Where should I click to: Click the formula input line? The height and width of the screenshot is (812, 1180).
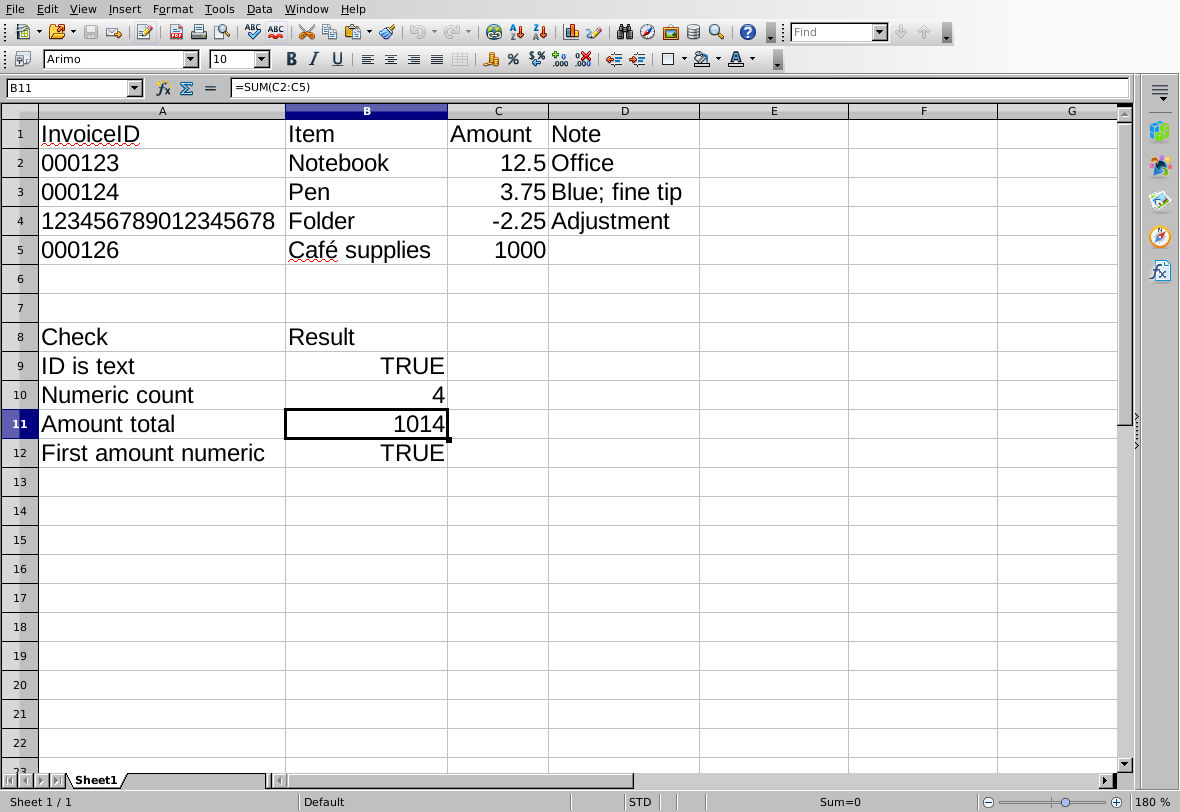click(x=680, y=87)
